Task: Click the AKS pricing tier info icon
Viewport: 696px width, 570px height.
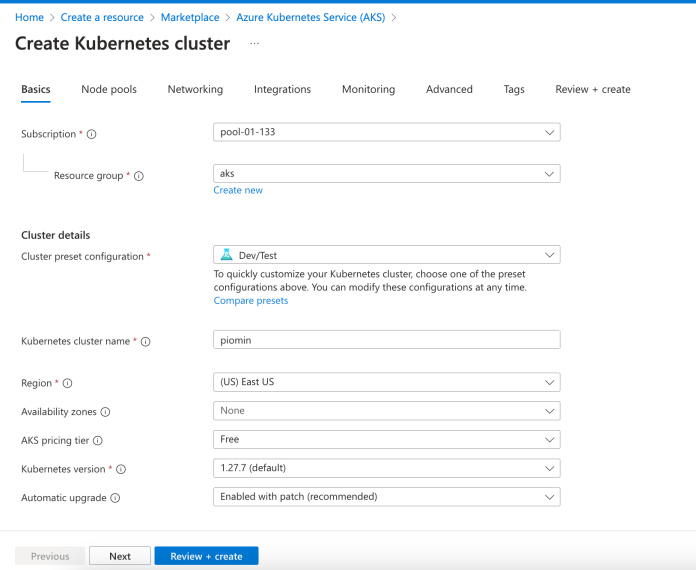Action: (x=98, y=440)
